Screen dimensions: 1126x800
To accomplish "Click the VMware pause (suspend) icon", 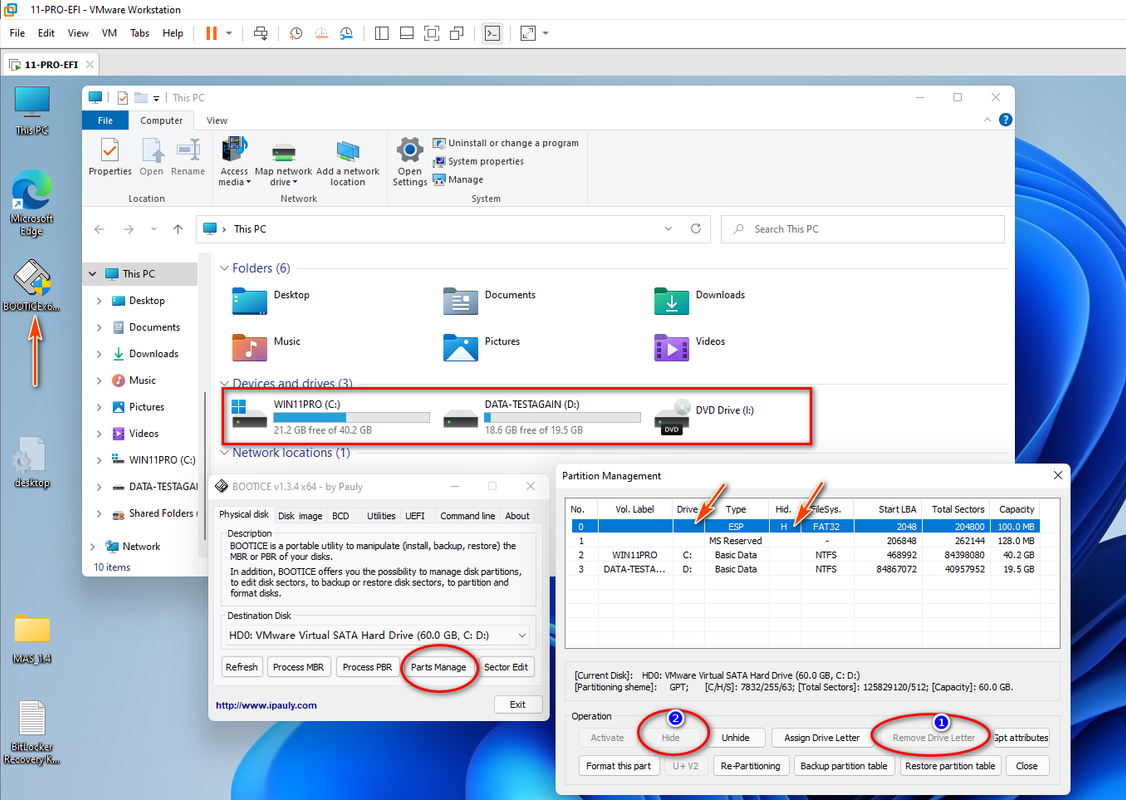I will (x=211, y=33).
